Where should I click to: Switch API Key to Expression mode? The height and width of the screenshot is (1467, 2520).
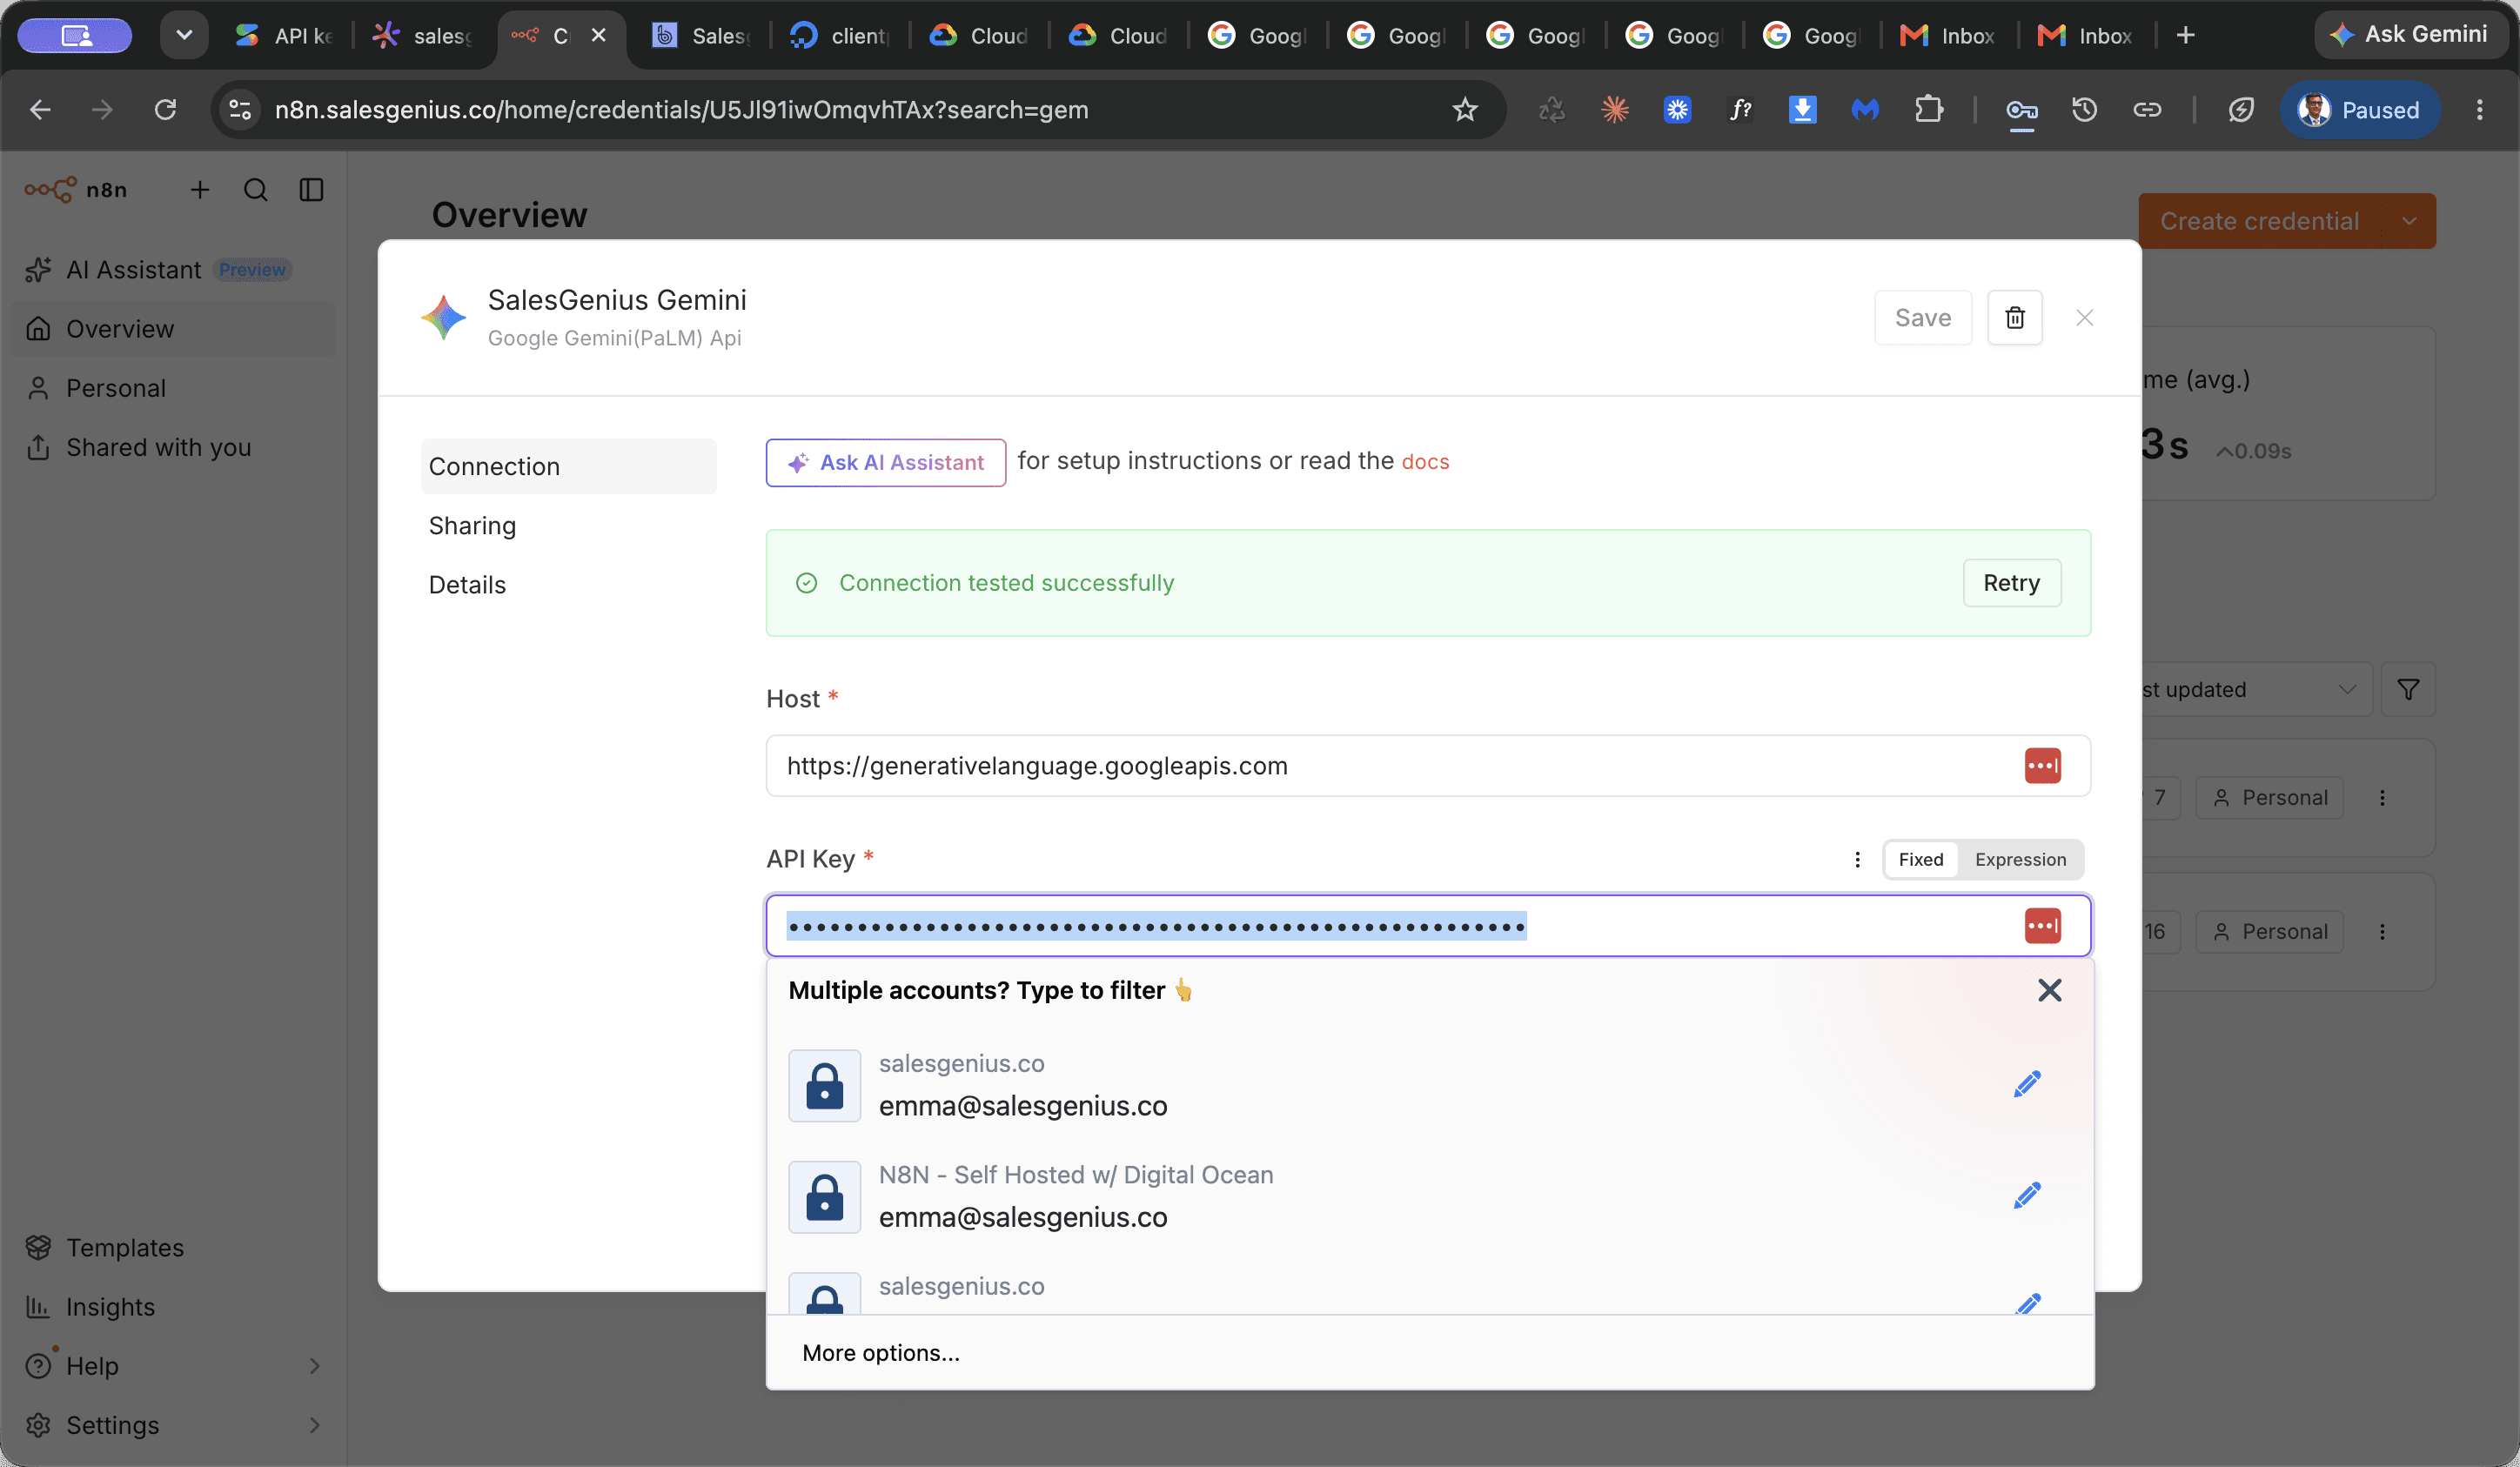[x=2020, y=860]
